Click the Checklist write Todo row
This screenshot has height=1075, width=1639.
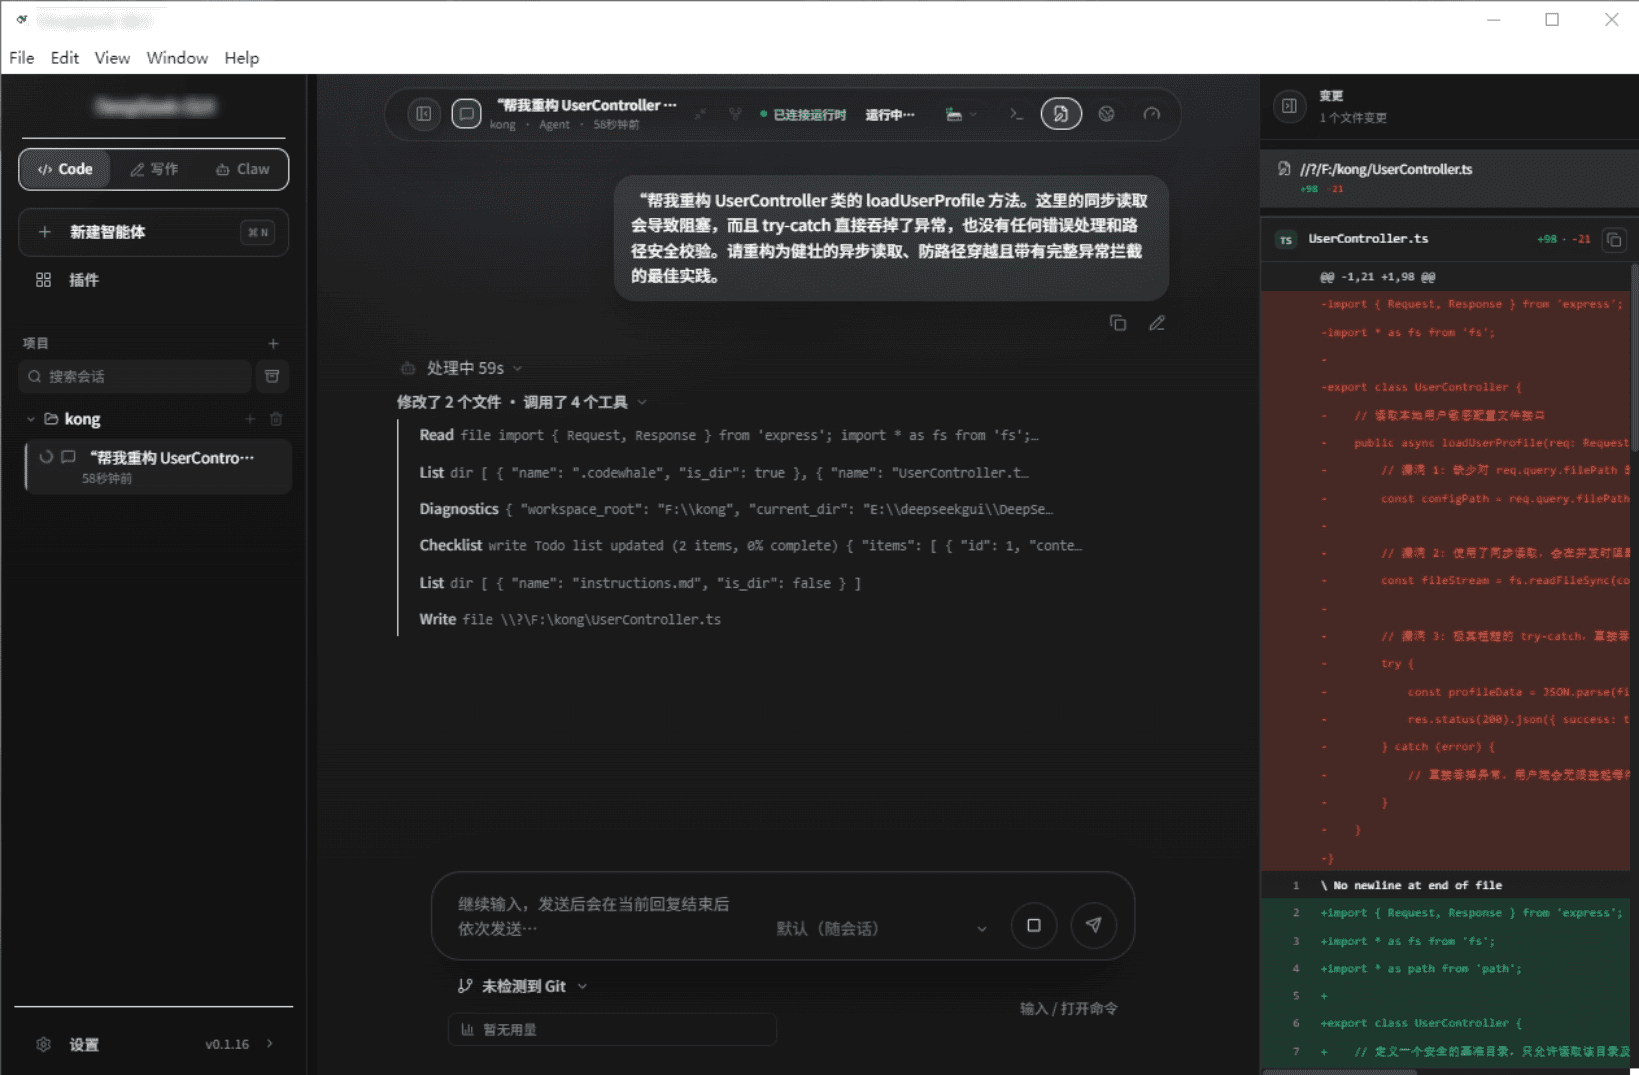click(750, 545)
